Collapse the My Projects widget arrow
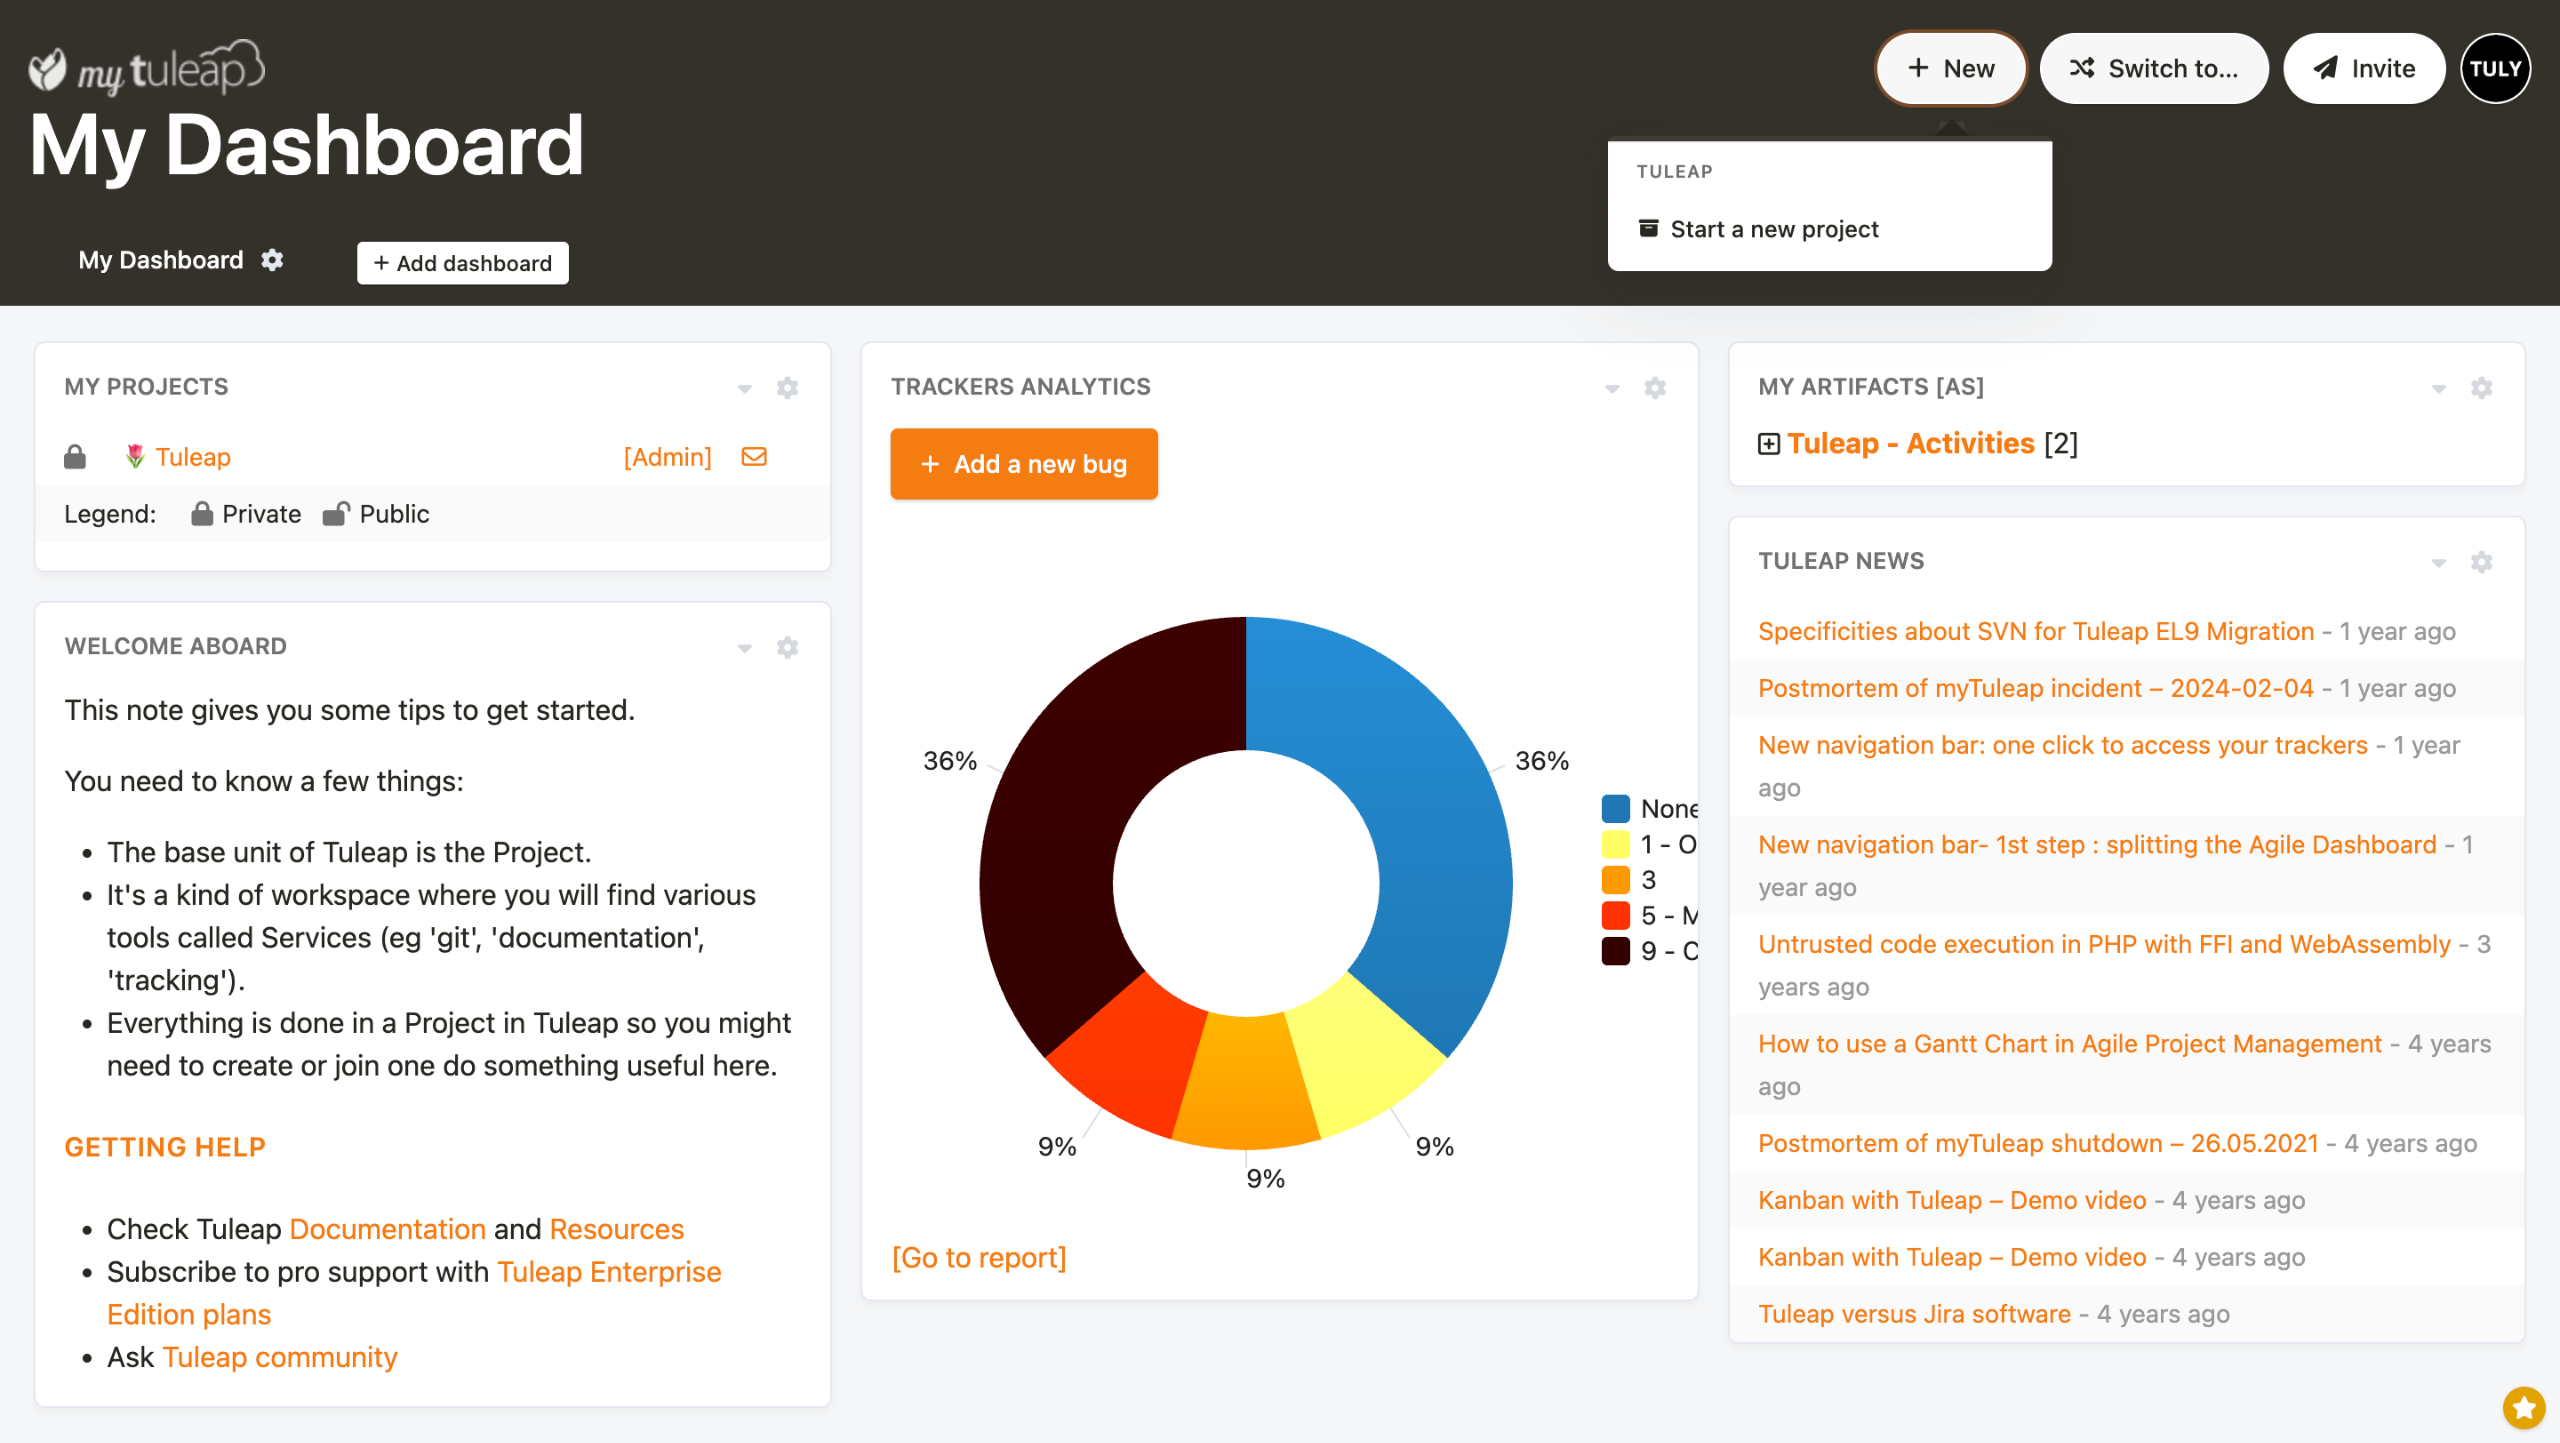The height and width of the screenshot is (1443, 2560). point(744,389)
